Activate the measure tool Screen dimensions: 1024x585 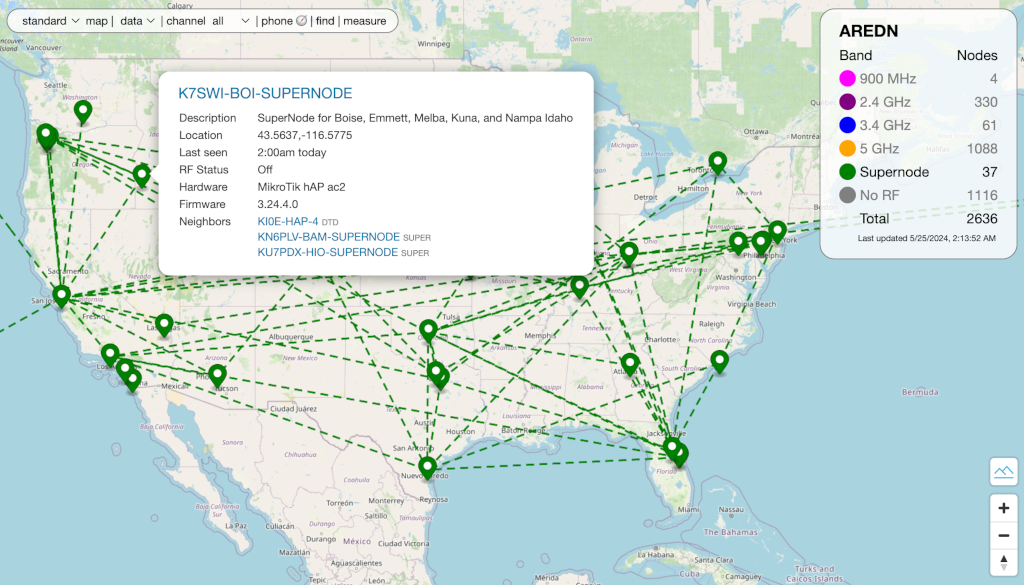point(364,21)
